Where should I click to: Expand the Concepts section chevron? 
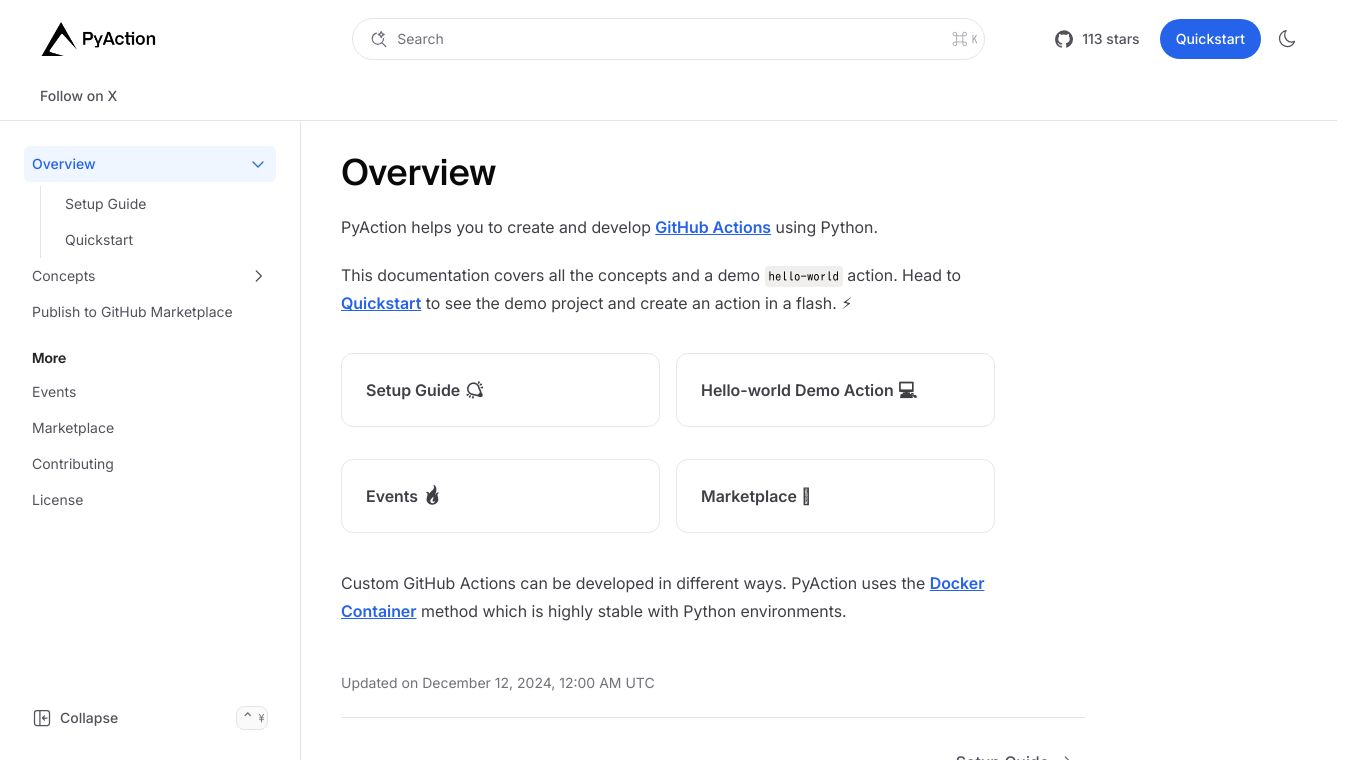click(x=258, y=276)
